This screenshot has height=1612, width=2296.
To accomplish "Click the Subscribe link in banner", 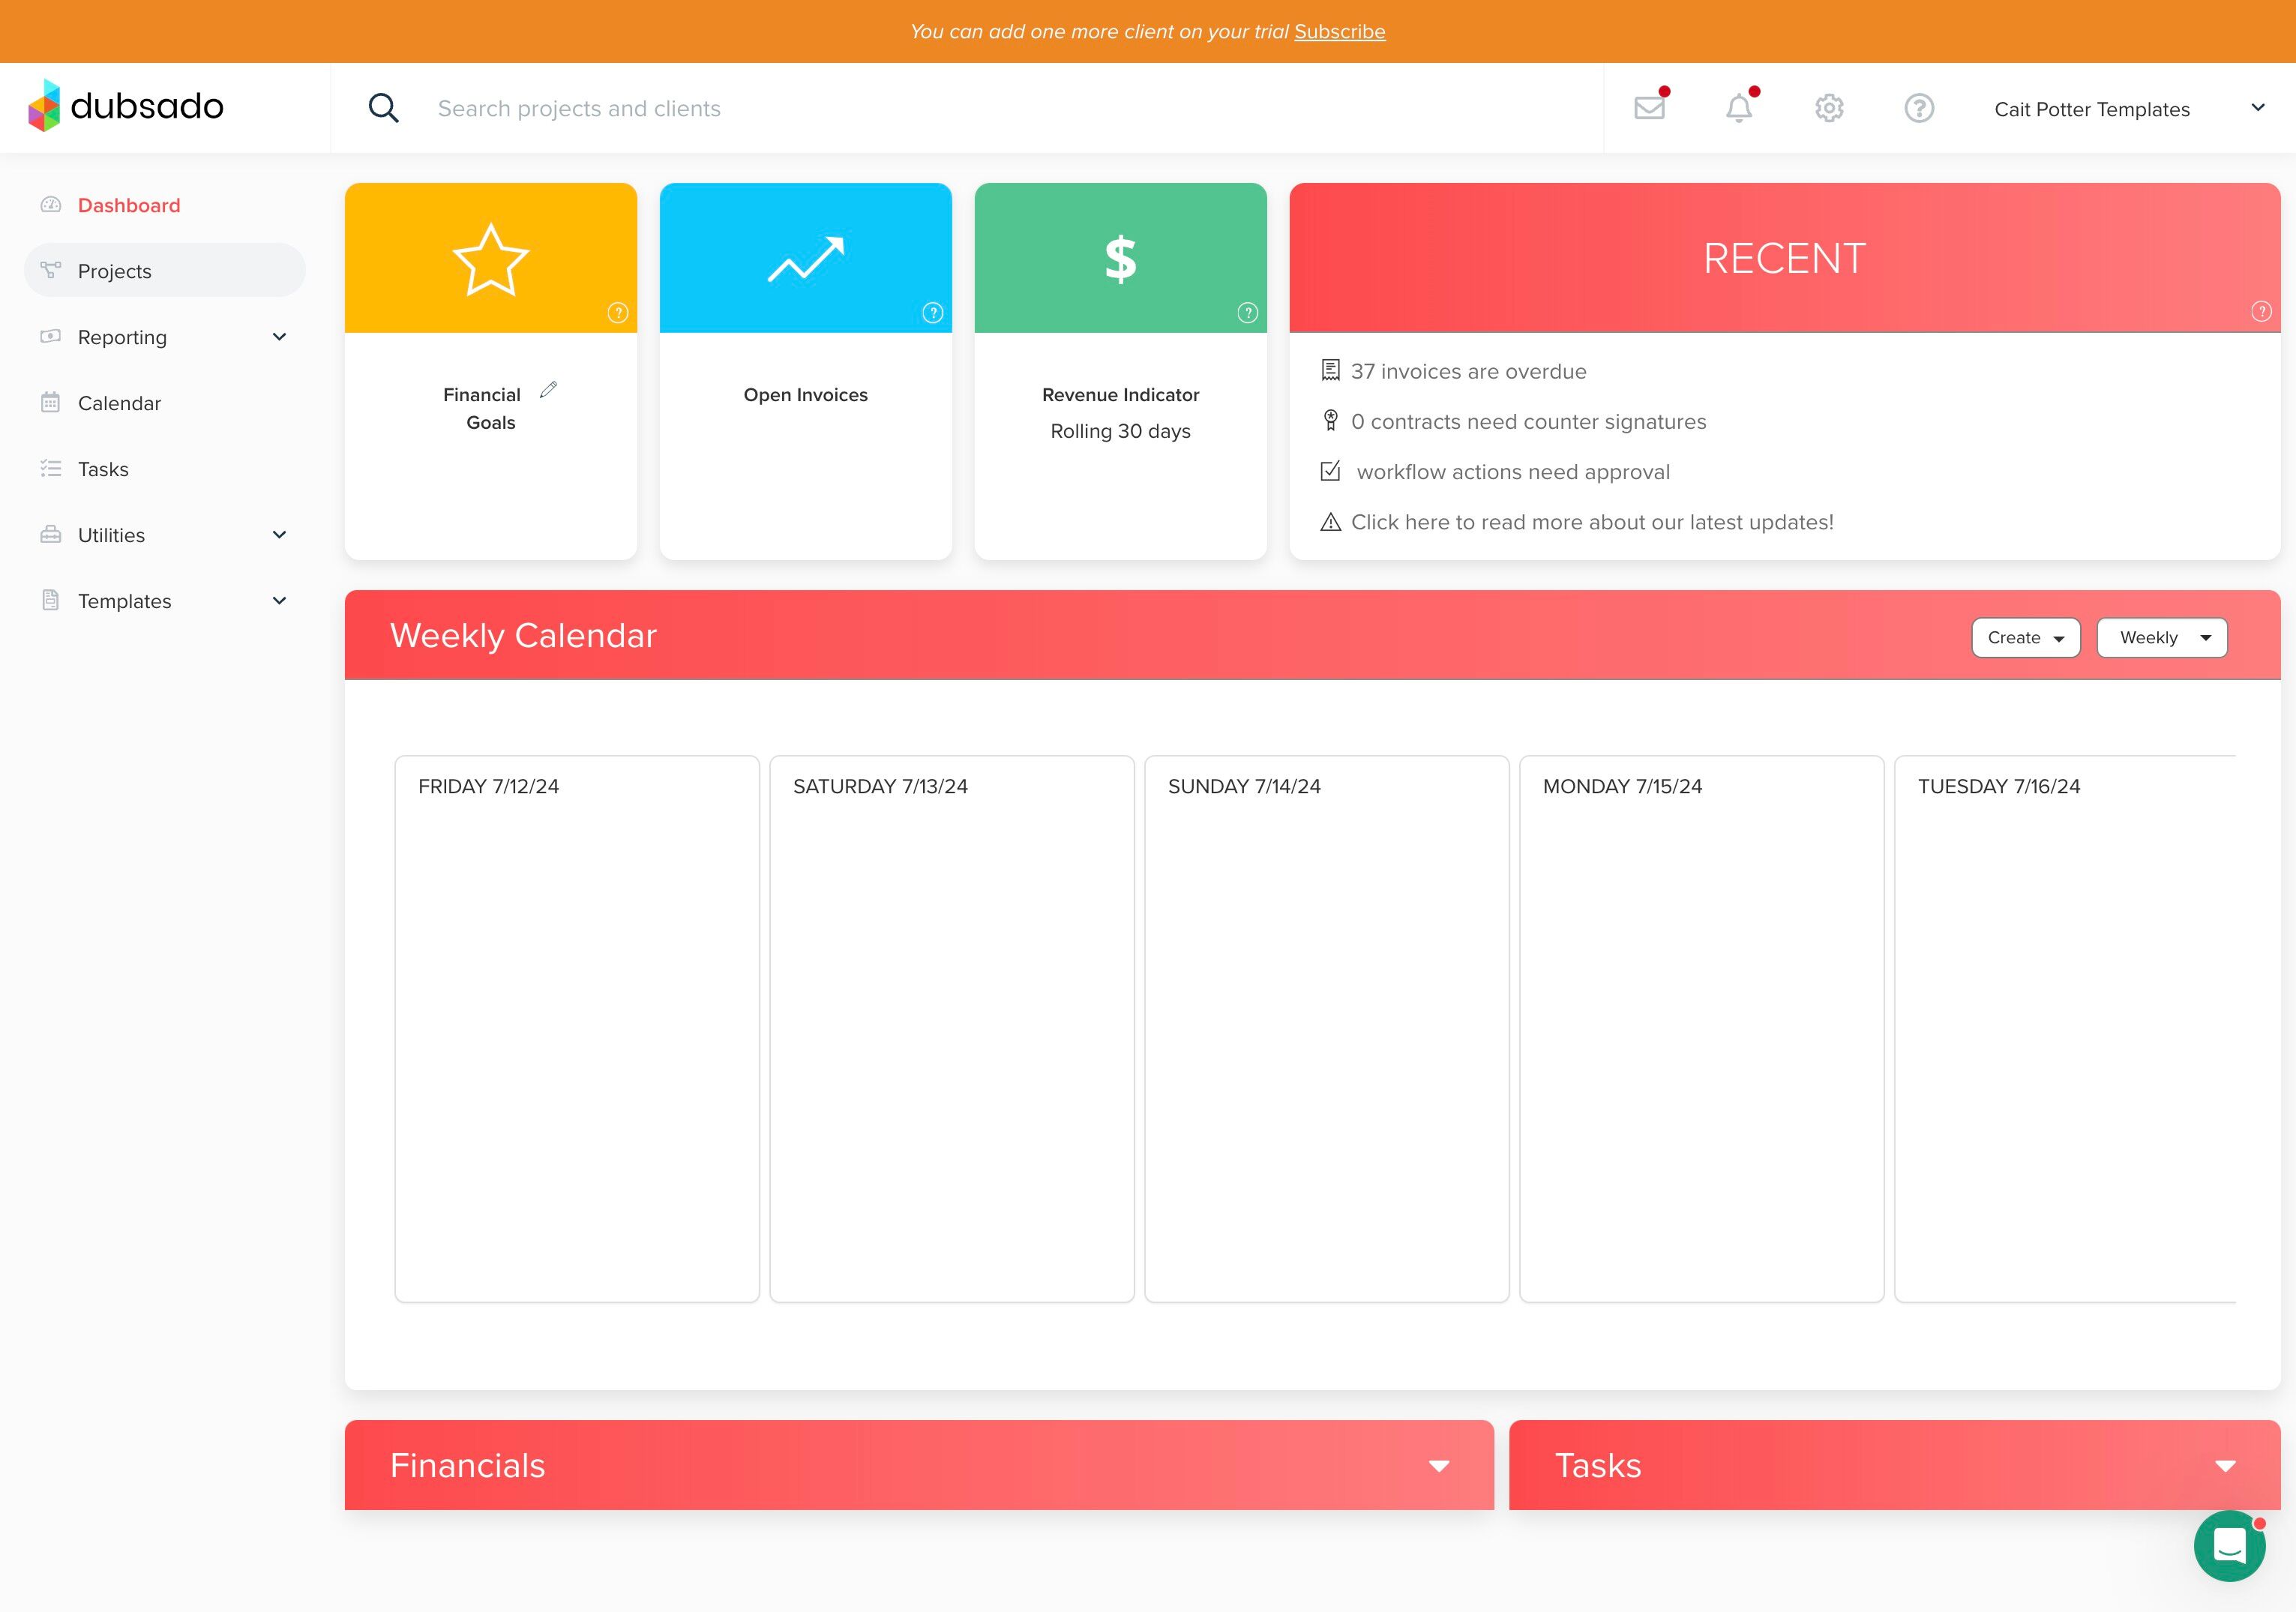I will coord(1339,32).
